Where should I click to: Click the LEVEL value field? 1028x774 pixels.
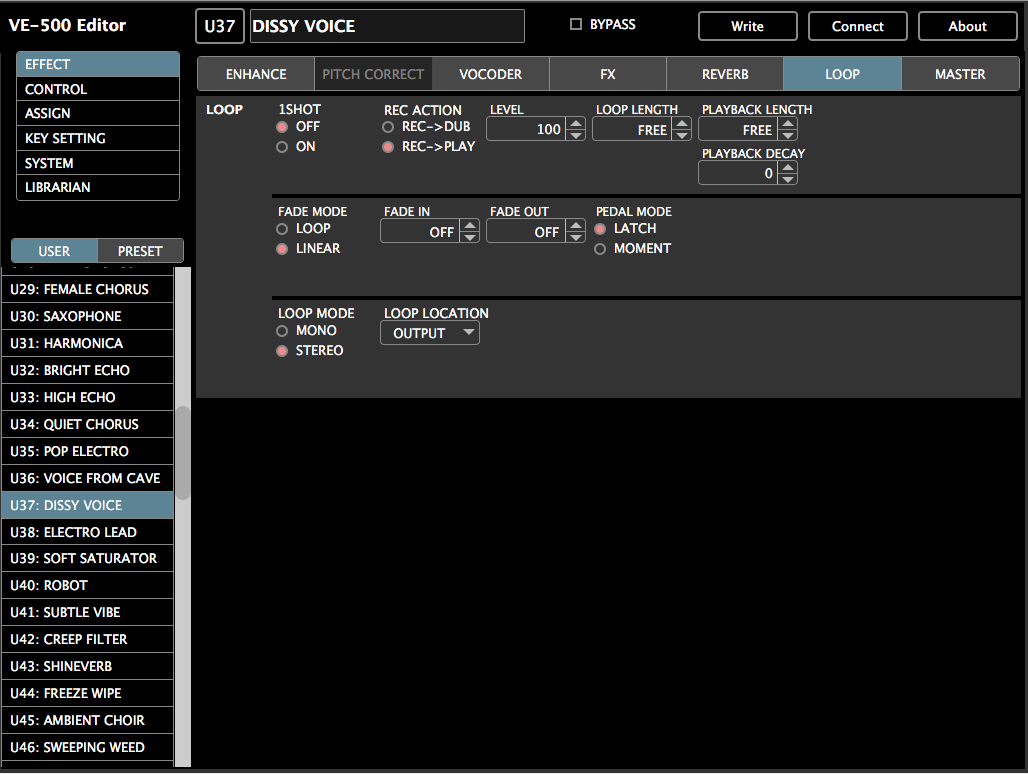(526, 129)
